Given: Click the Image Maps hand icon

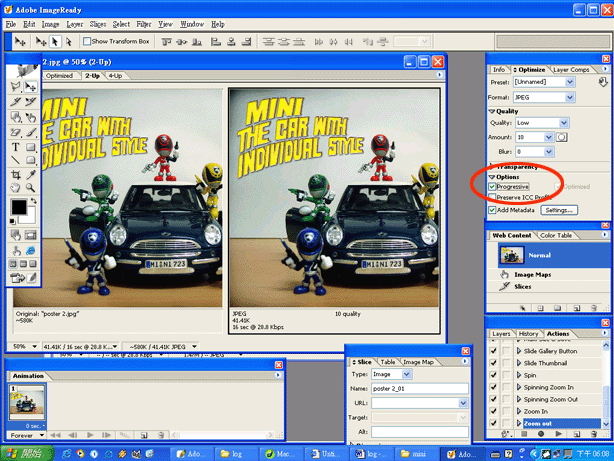Looking at the screenshot, I should coord(504,275).
